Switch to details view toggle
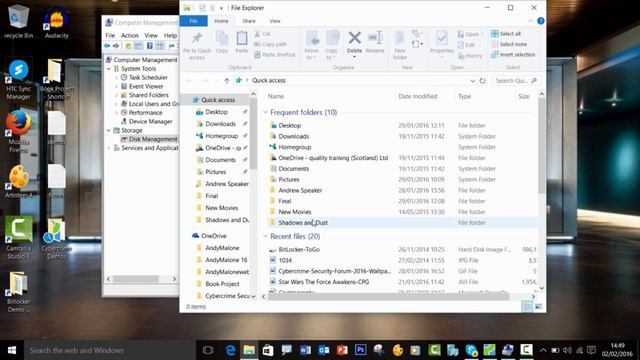The height and width of the screenshot is (360, 640). click(x=527, y=307)
